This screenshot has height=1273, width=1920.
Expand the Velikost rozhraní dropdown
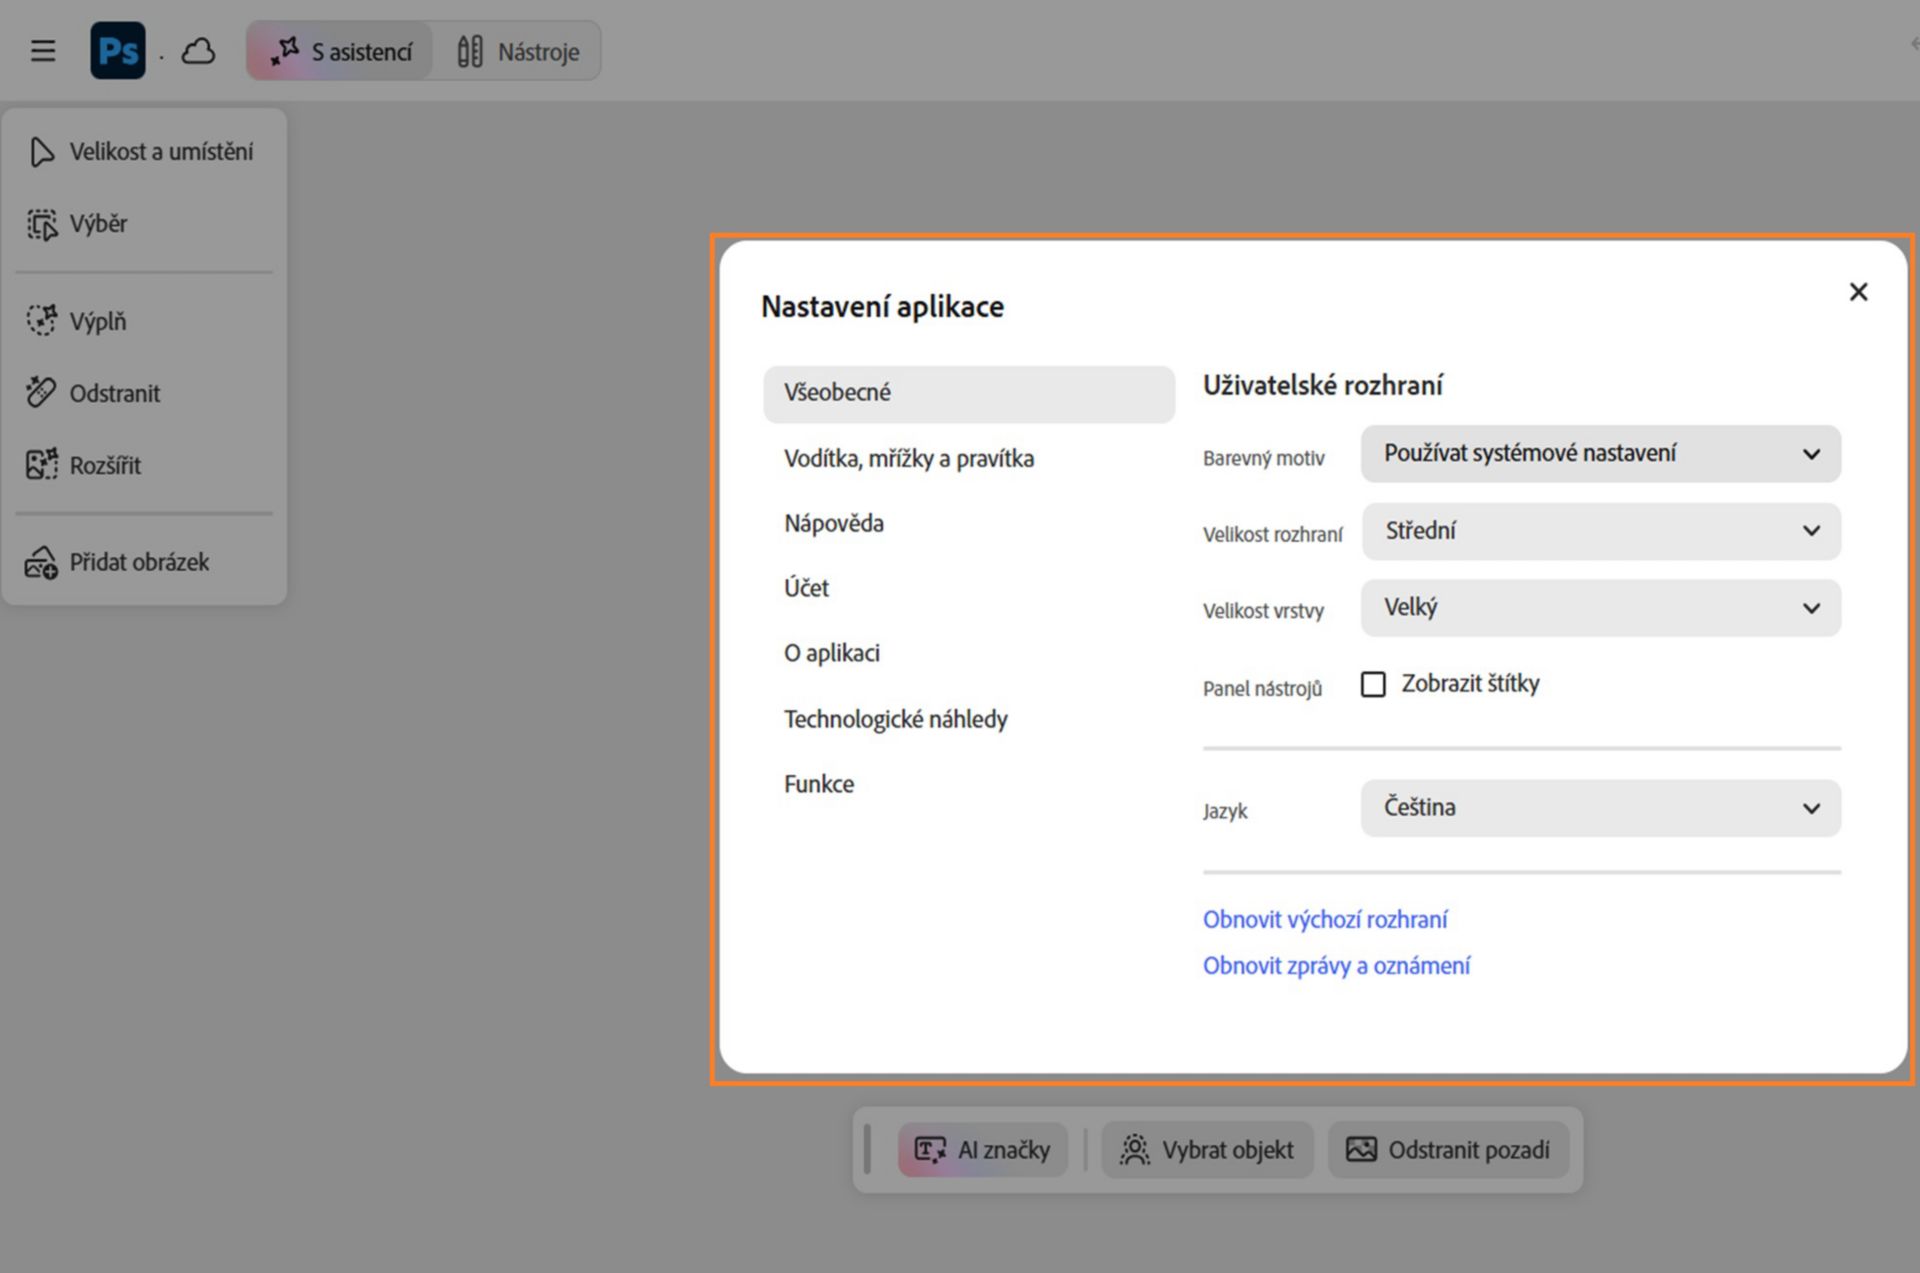coord(1600,531)
